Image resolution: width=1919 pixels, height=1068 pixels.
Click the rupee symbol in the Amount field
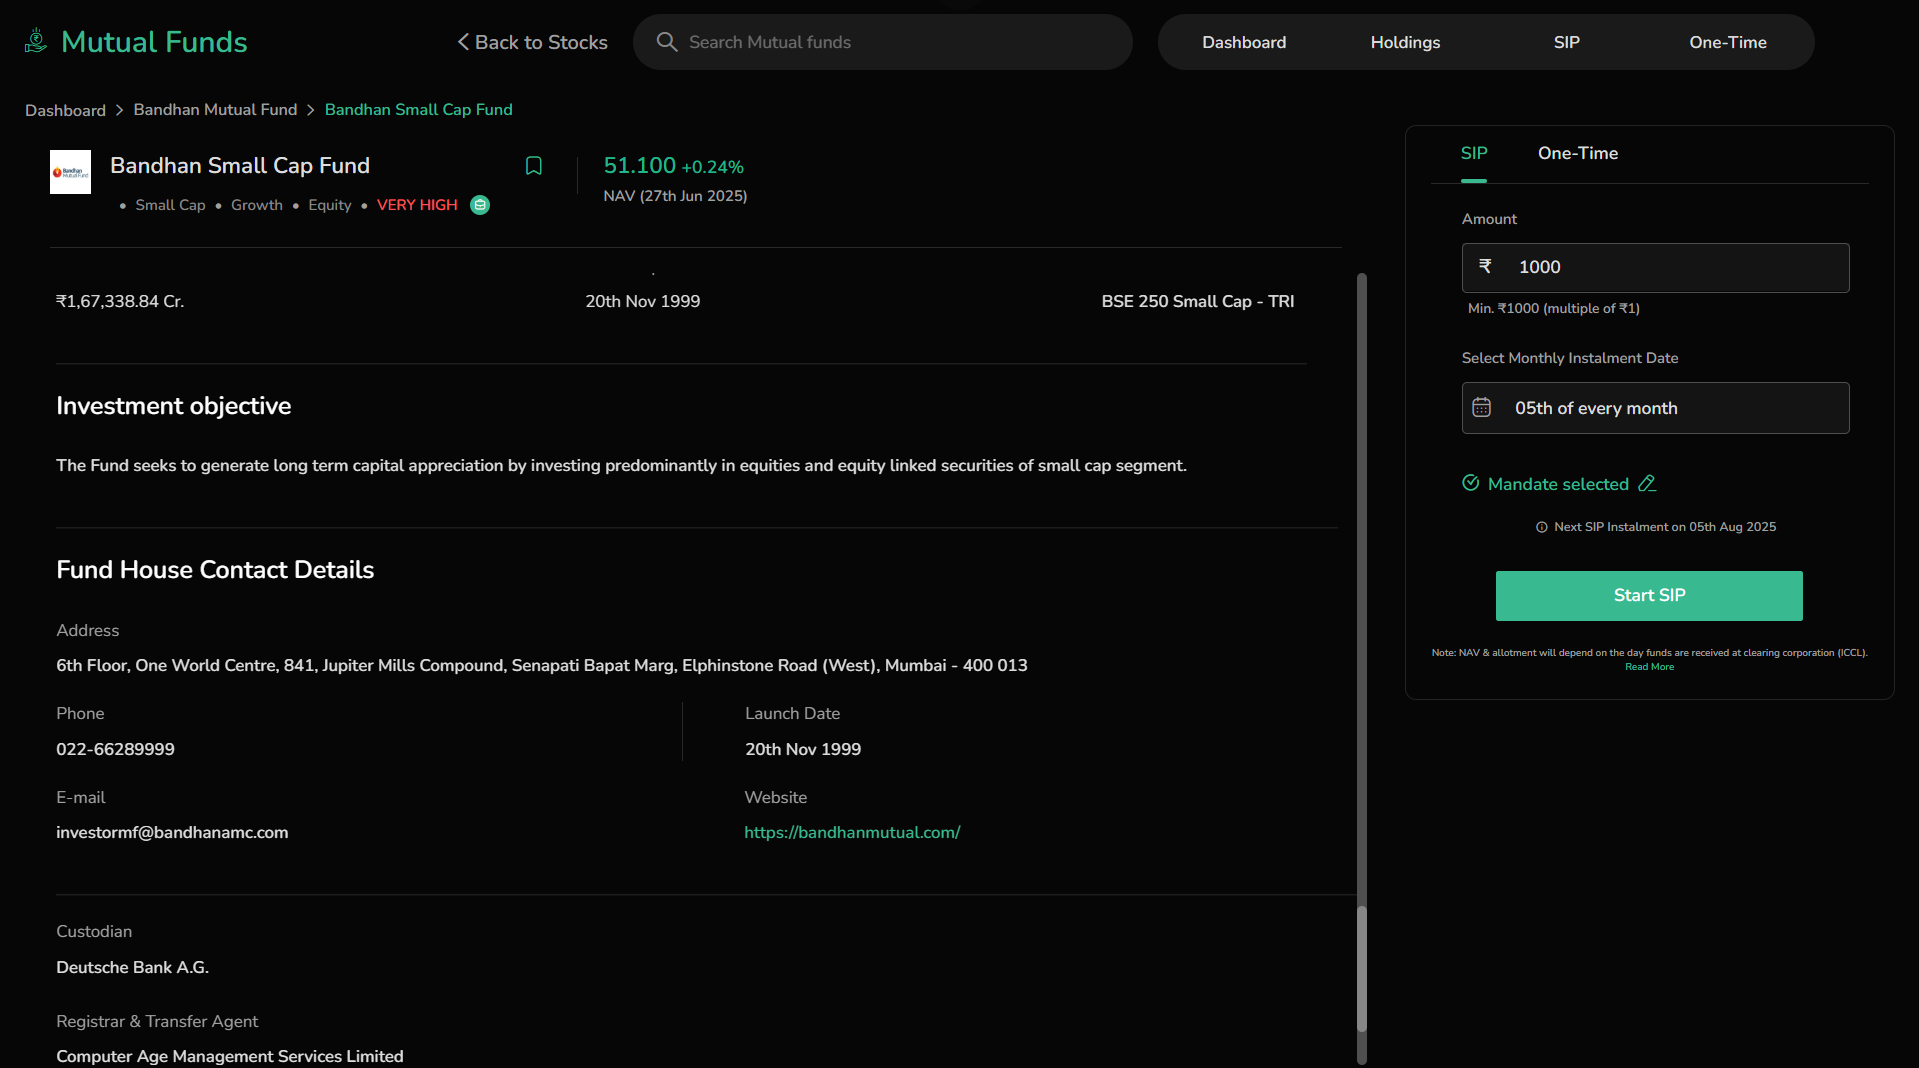tap(1485, 266)
